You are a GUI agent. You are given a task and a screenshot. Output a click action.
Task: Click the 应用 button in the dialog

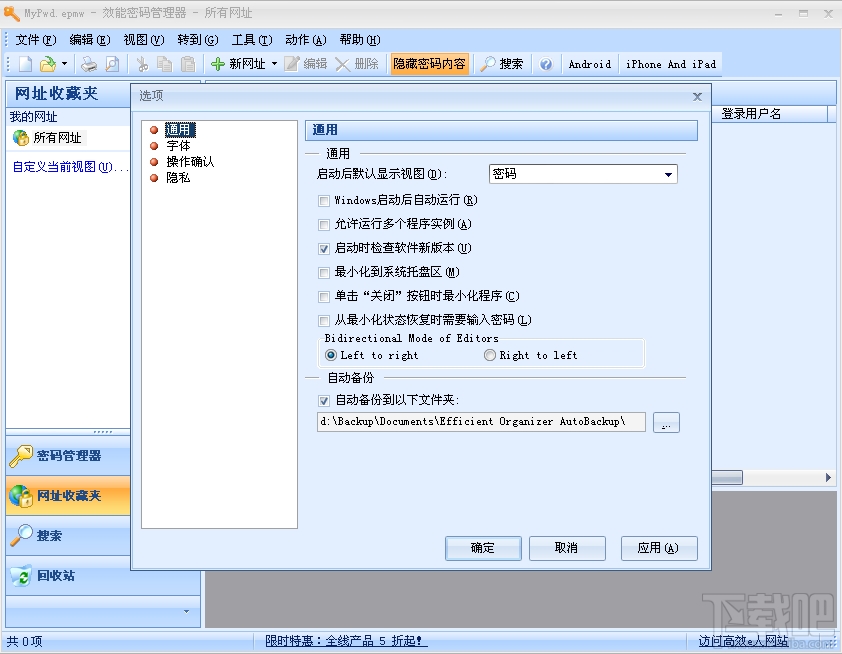(659, 548)
